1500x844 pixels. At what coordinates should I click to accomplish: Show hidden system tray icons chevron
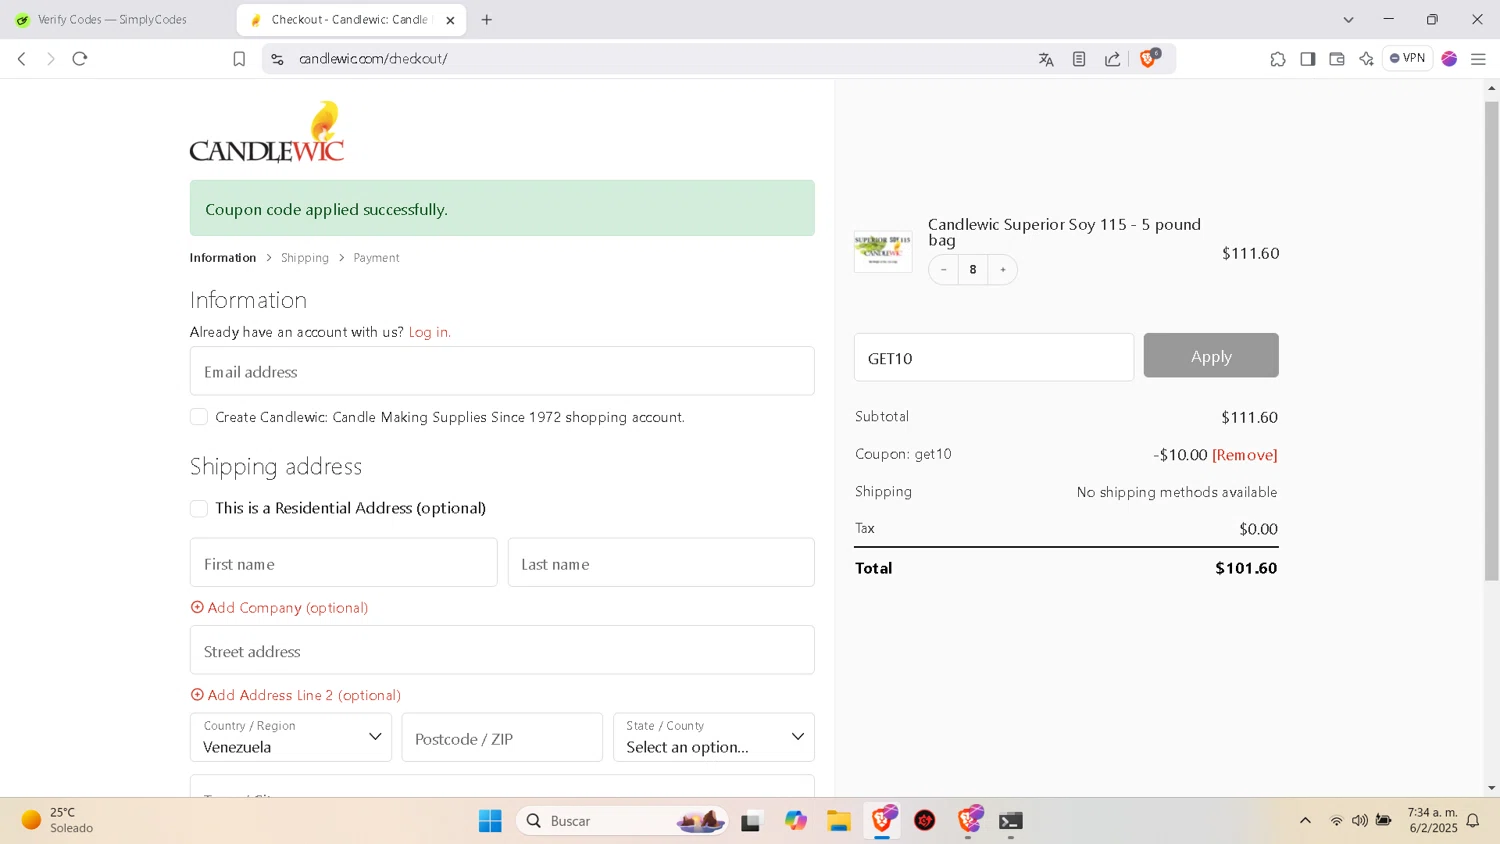coord(1305,821)
